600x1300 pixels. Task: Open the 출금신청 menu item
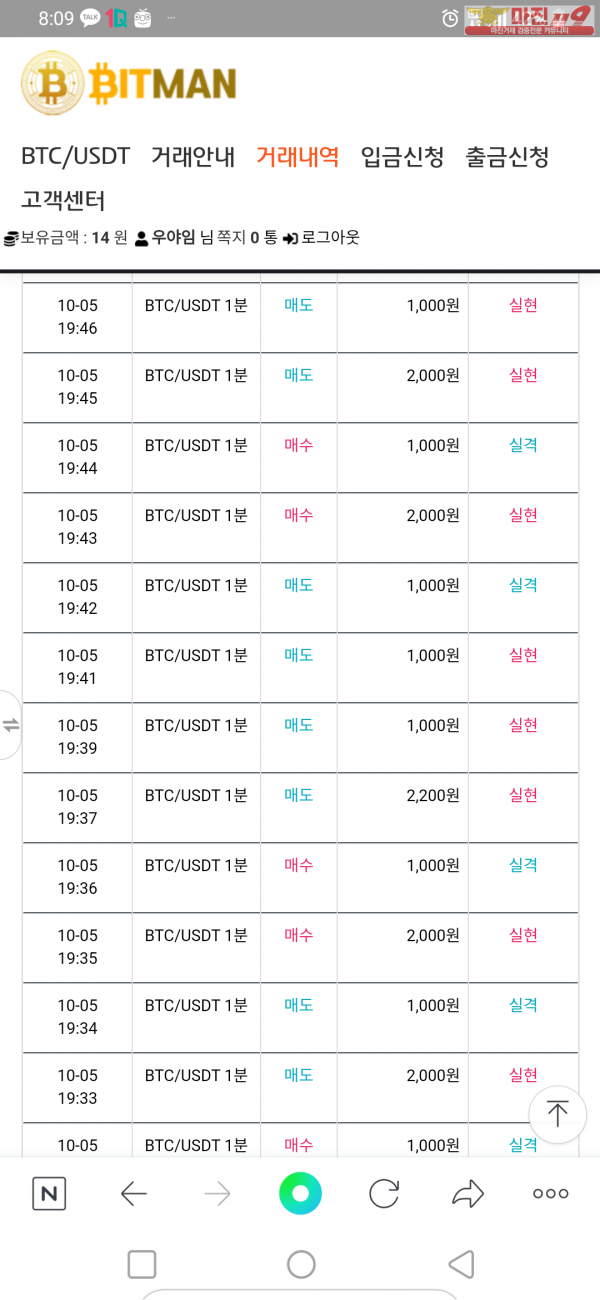(507, 157)
